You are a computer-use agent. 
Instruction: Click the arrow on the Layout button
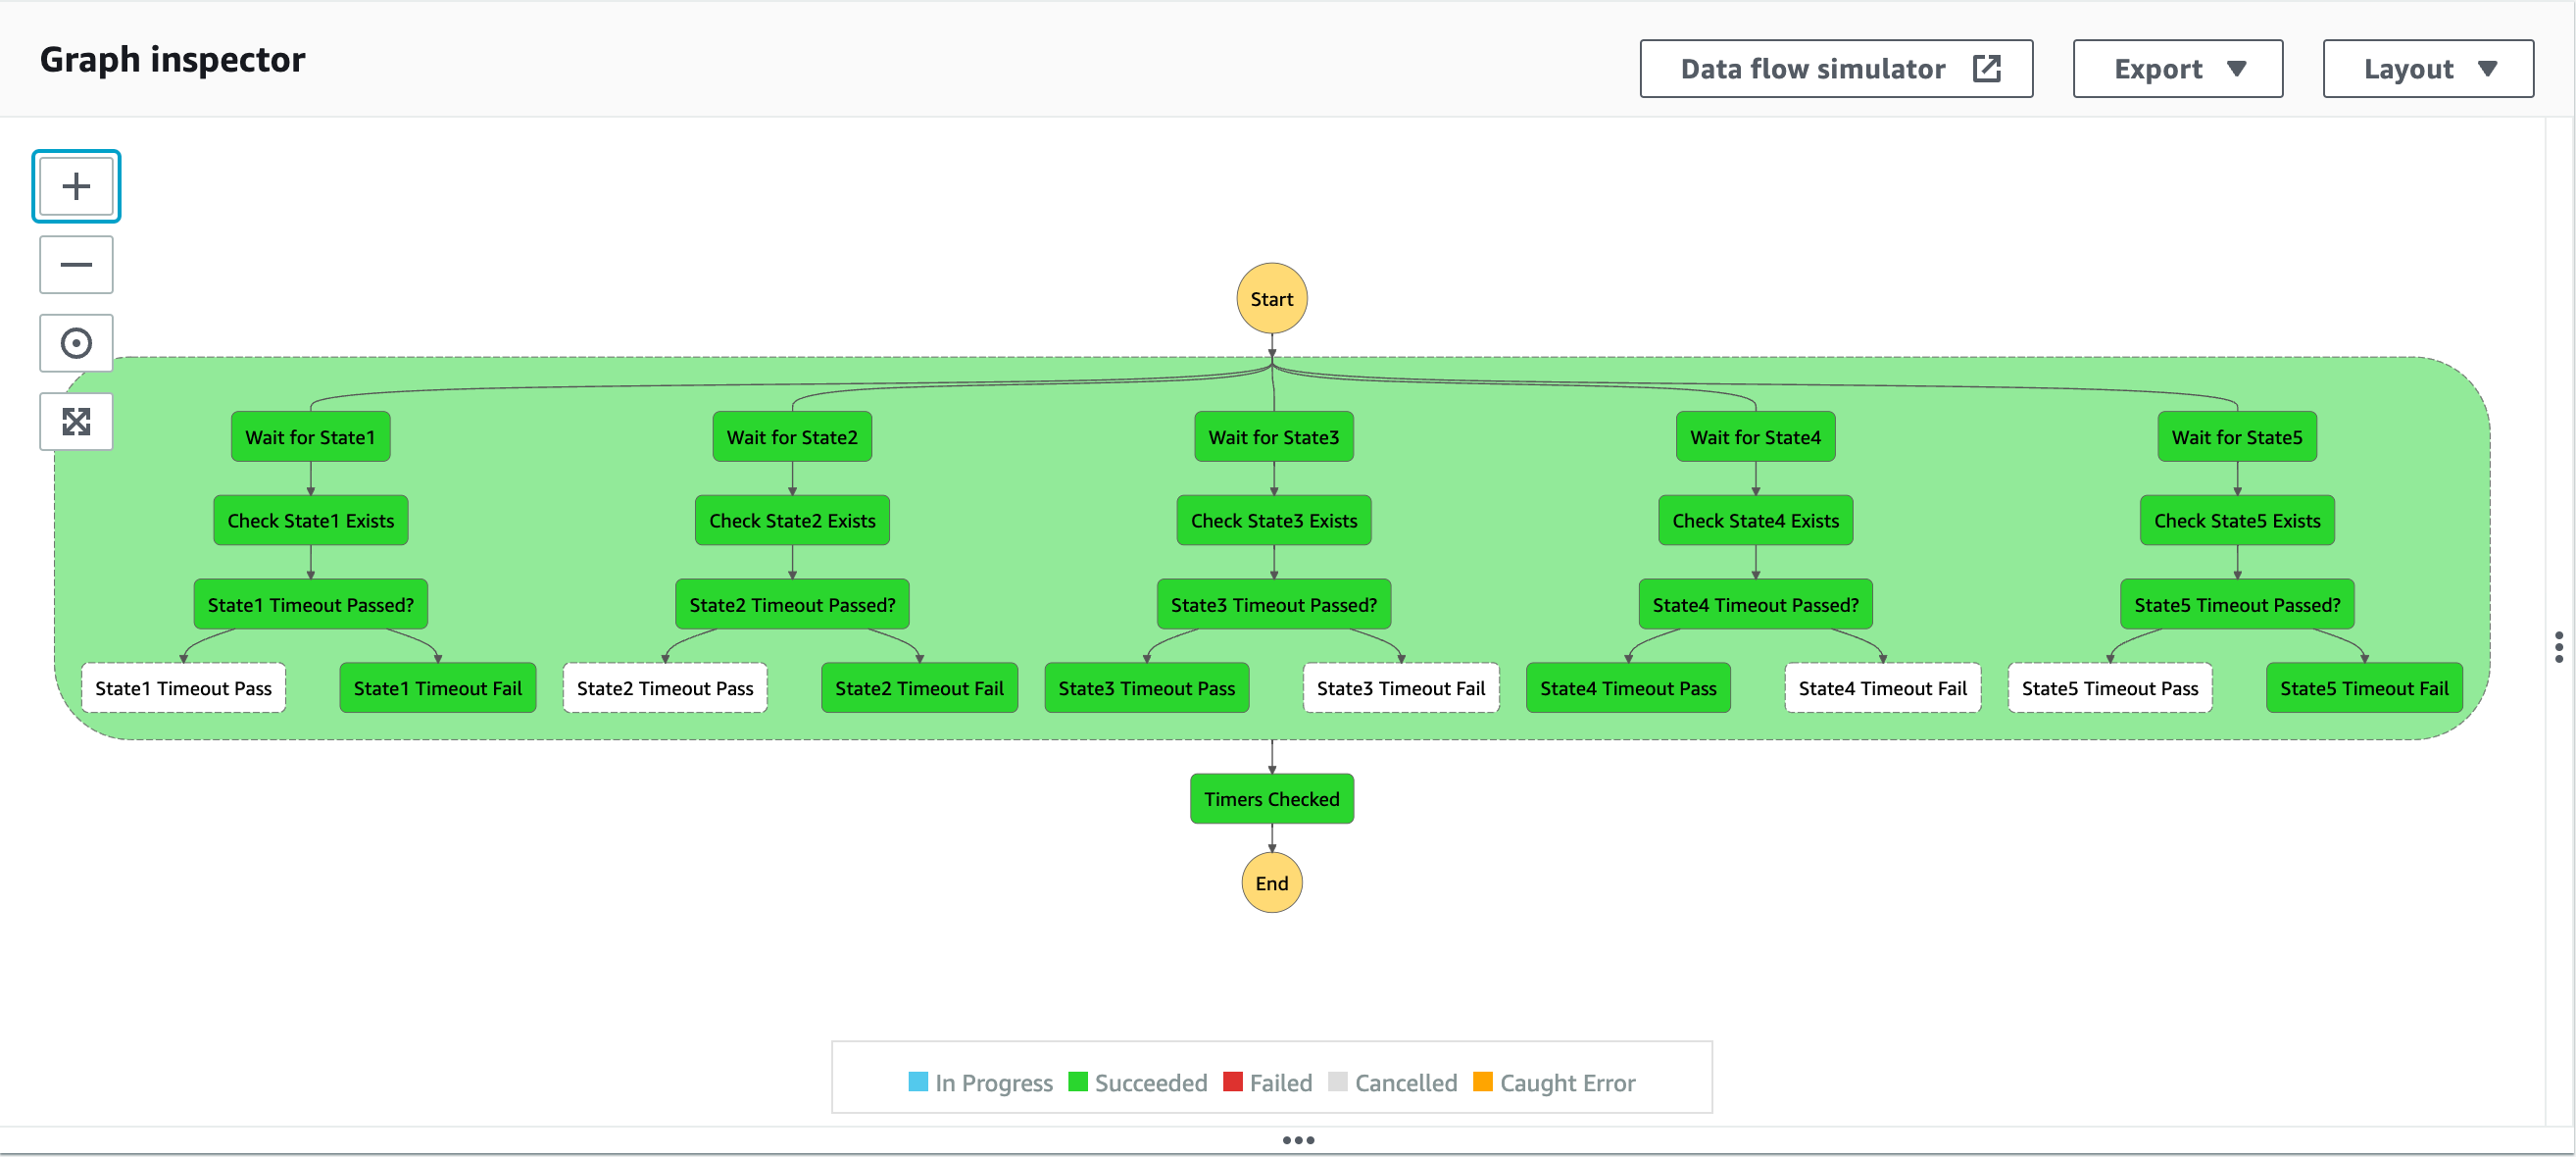coord(2487,68)
